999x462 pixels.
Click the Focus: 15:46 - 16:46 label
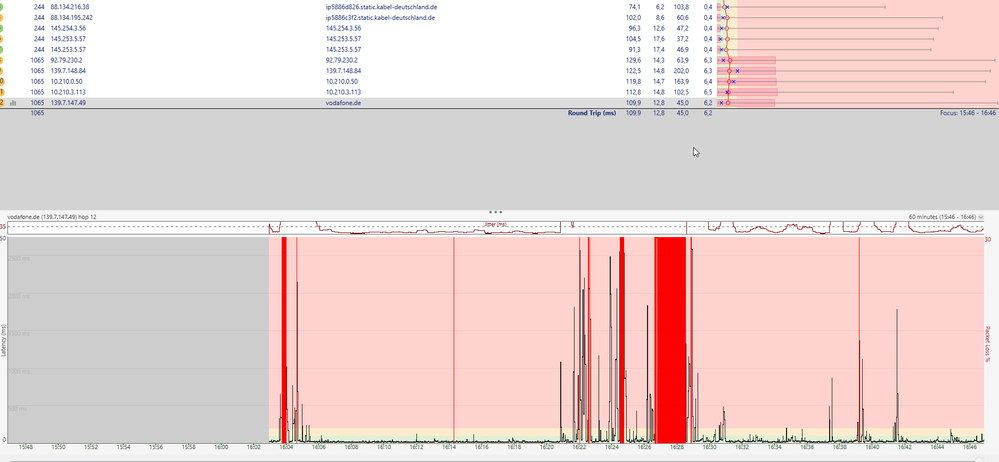(x=968, y=113)
